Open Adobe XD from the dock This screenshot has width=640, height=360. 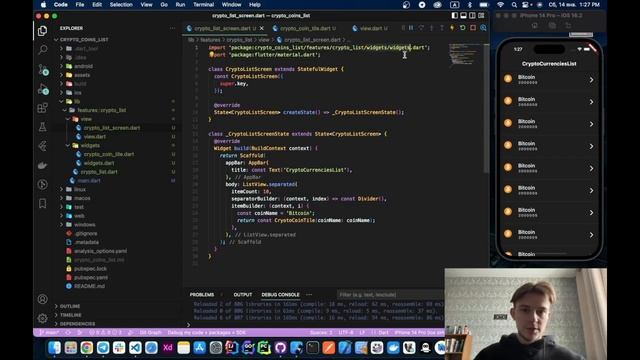pyautogui.click(x=167, y=348)
